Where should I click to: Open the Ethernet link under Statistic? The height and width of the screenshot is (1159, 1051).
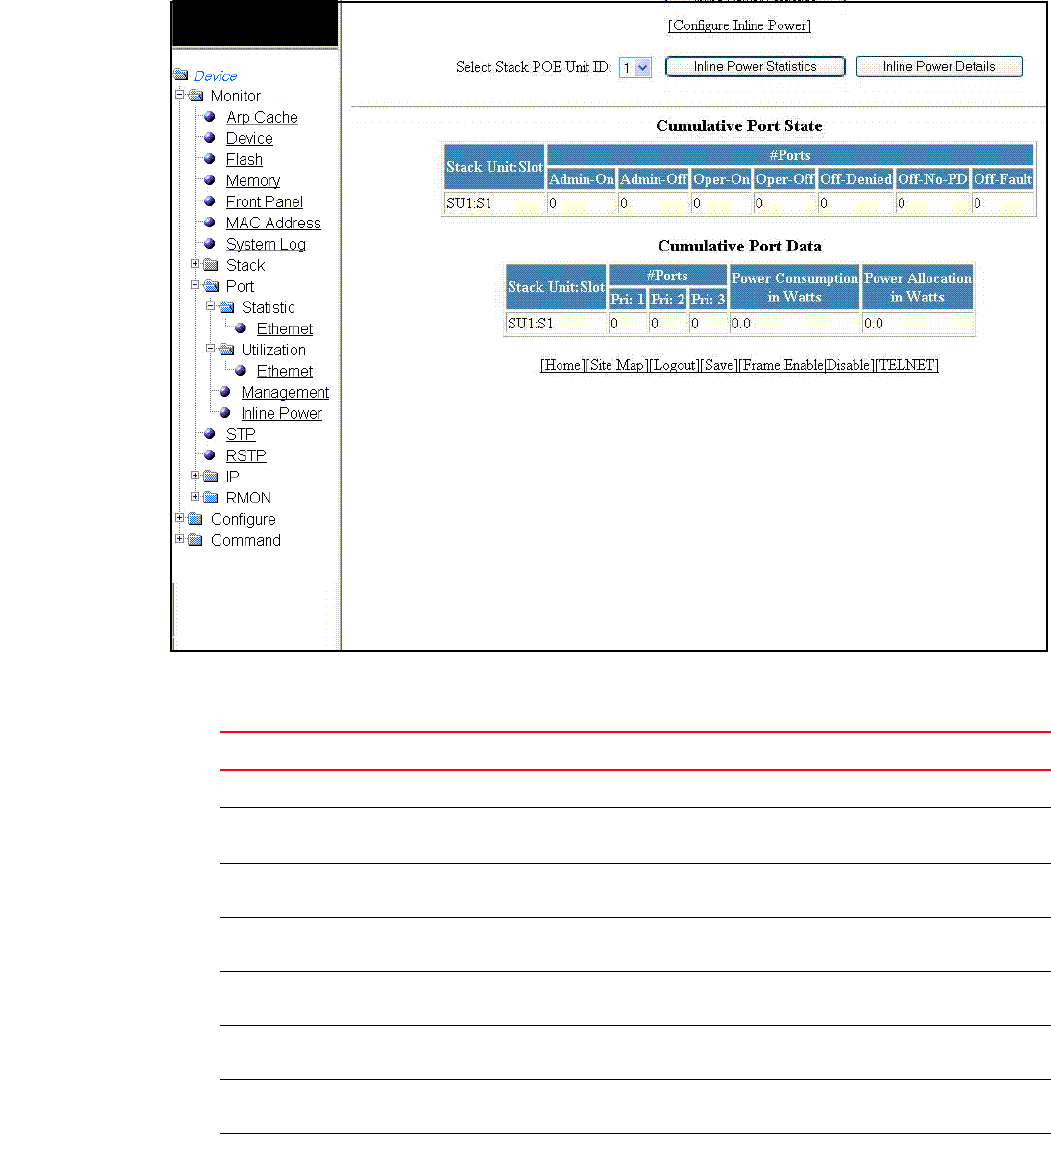pos(285,329)
